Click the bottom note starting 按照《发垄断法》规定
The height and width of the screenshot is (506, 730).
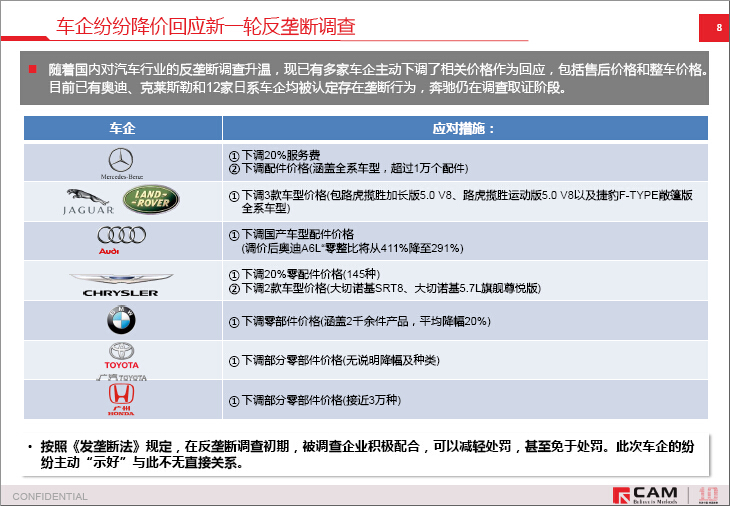click(x=367, y=454)
